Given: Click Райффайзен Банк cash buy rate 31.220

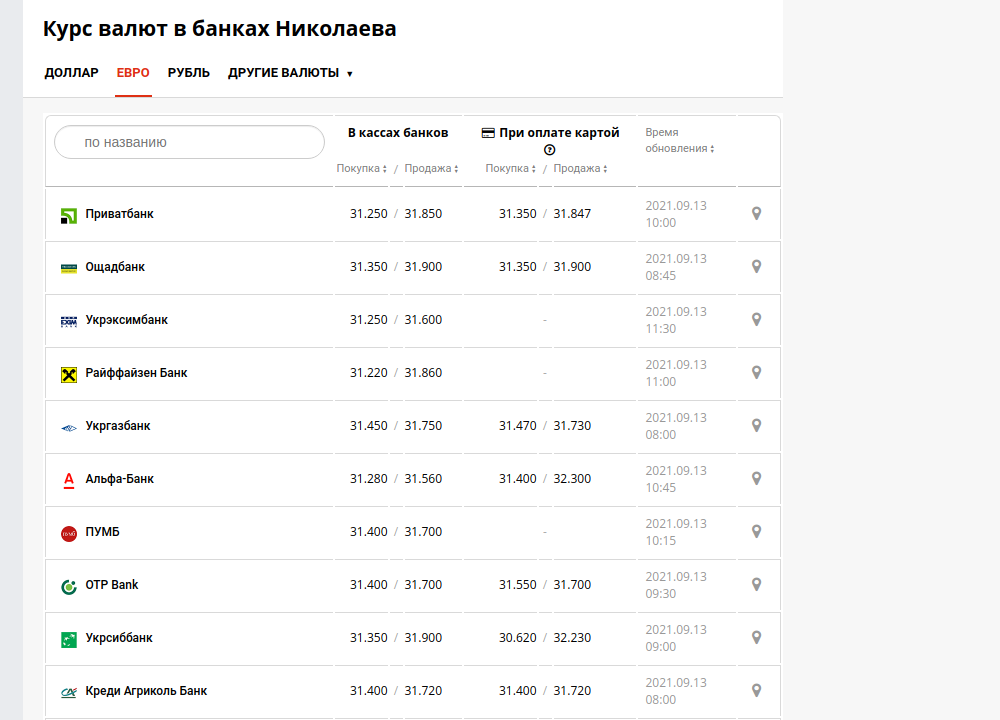Looking at the screenshot, I should tap(369, 372).
